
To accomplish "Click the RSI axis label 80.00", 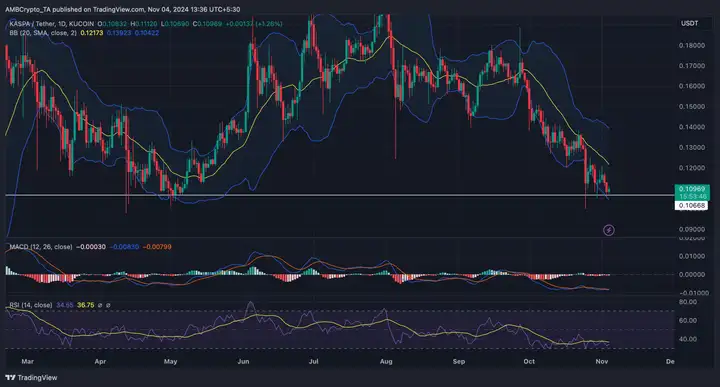I will click(688, 302).
